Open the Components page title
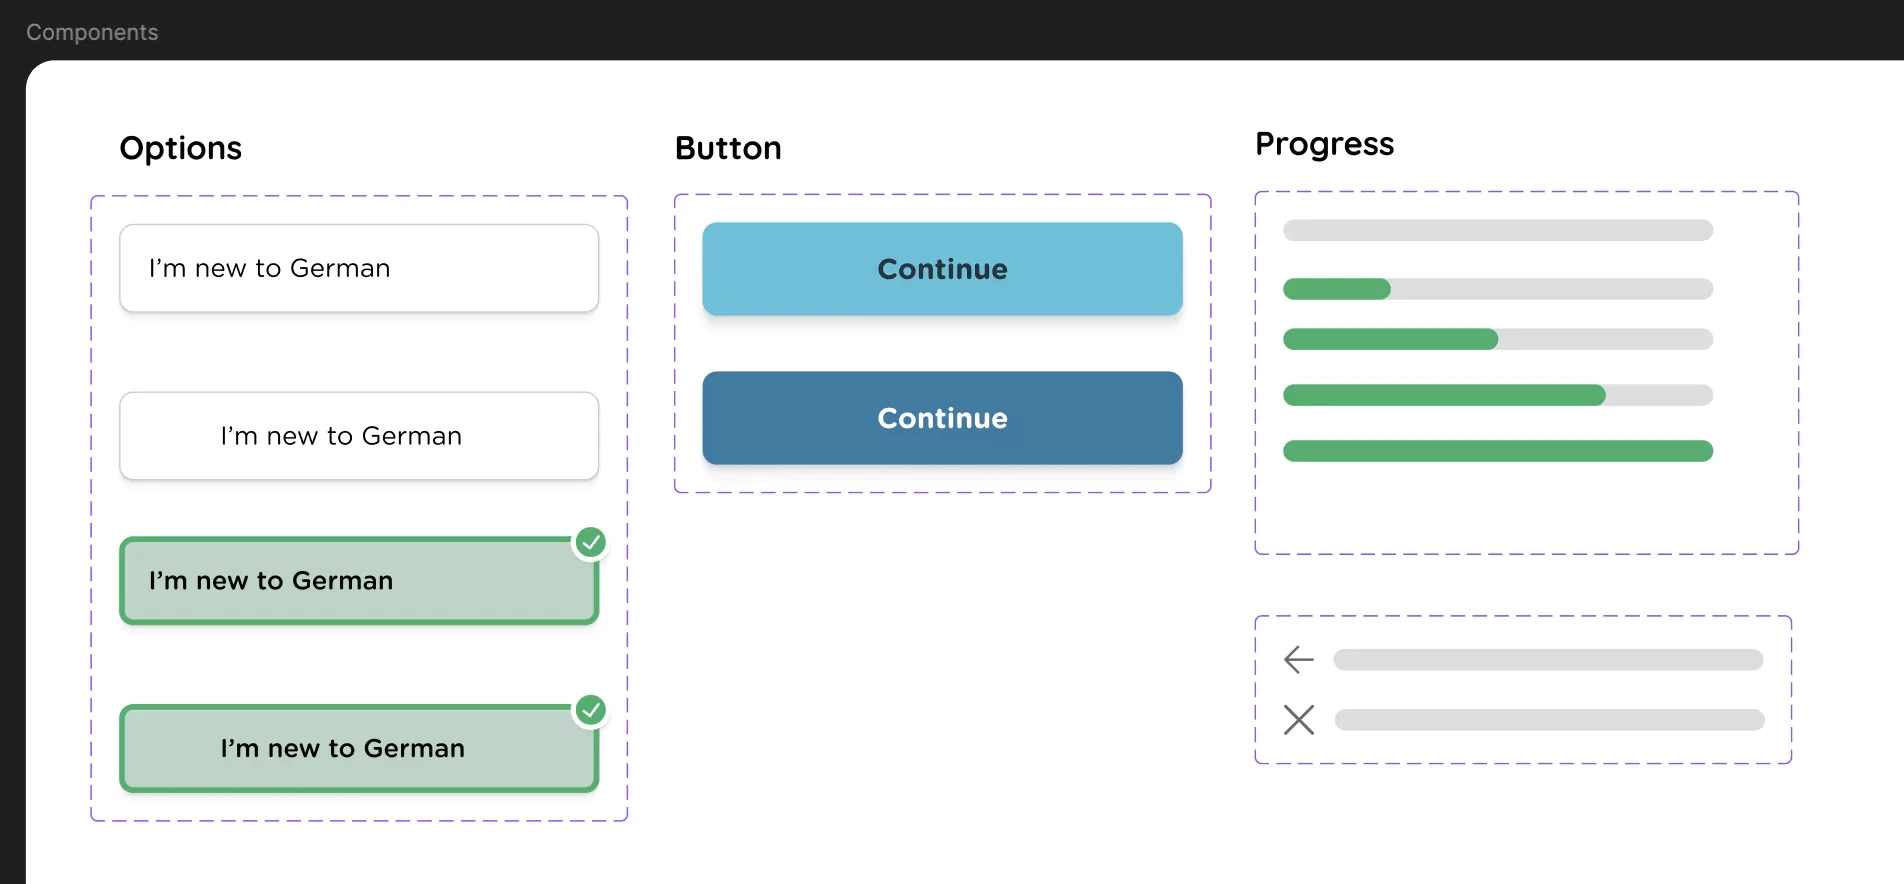The image size is (1904, 884). (x=91, y=31)
